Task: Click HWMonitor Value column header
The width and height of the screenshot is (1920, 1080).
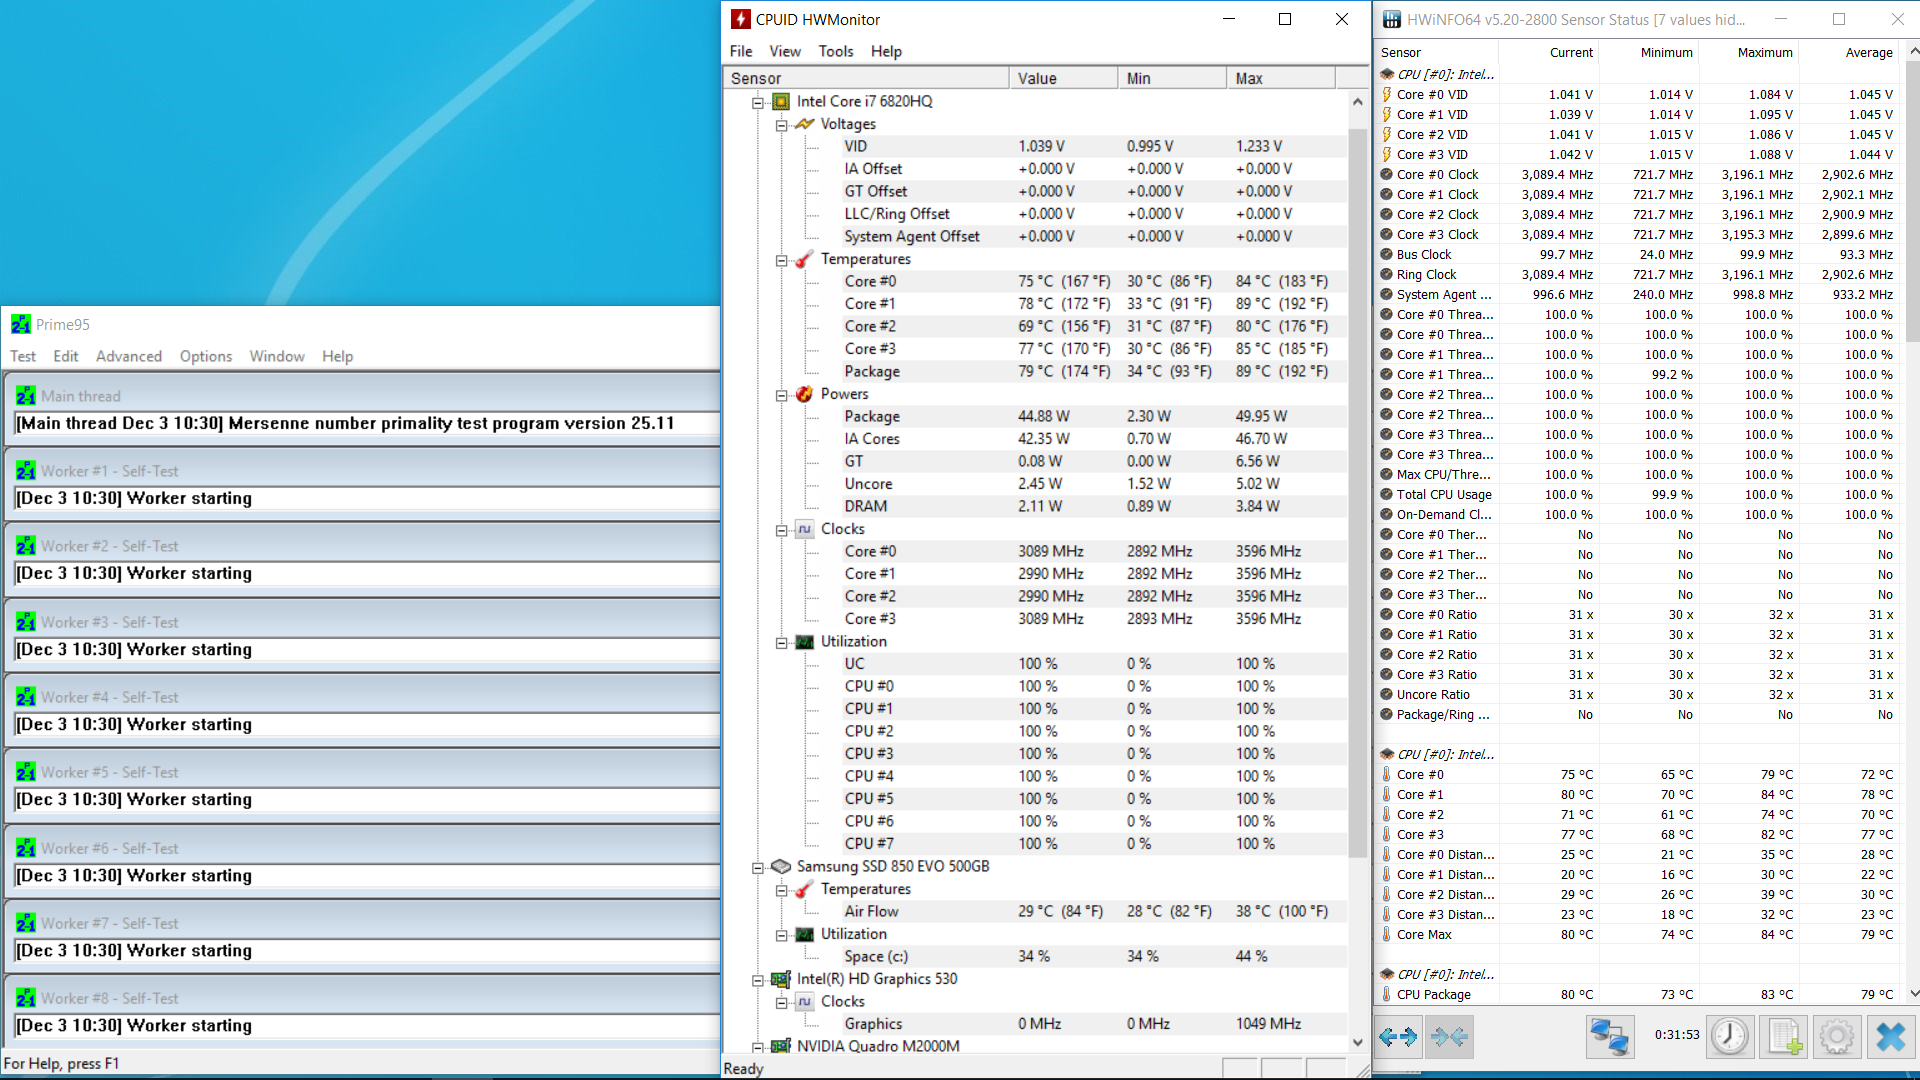Action: (1063, 78)
